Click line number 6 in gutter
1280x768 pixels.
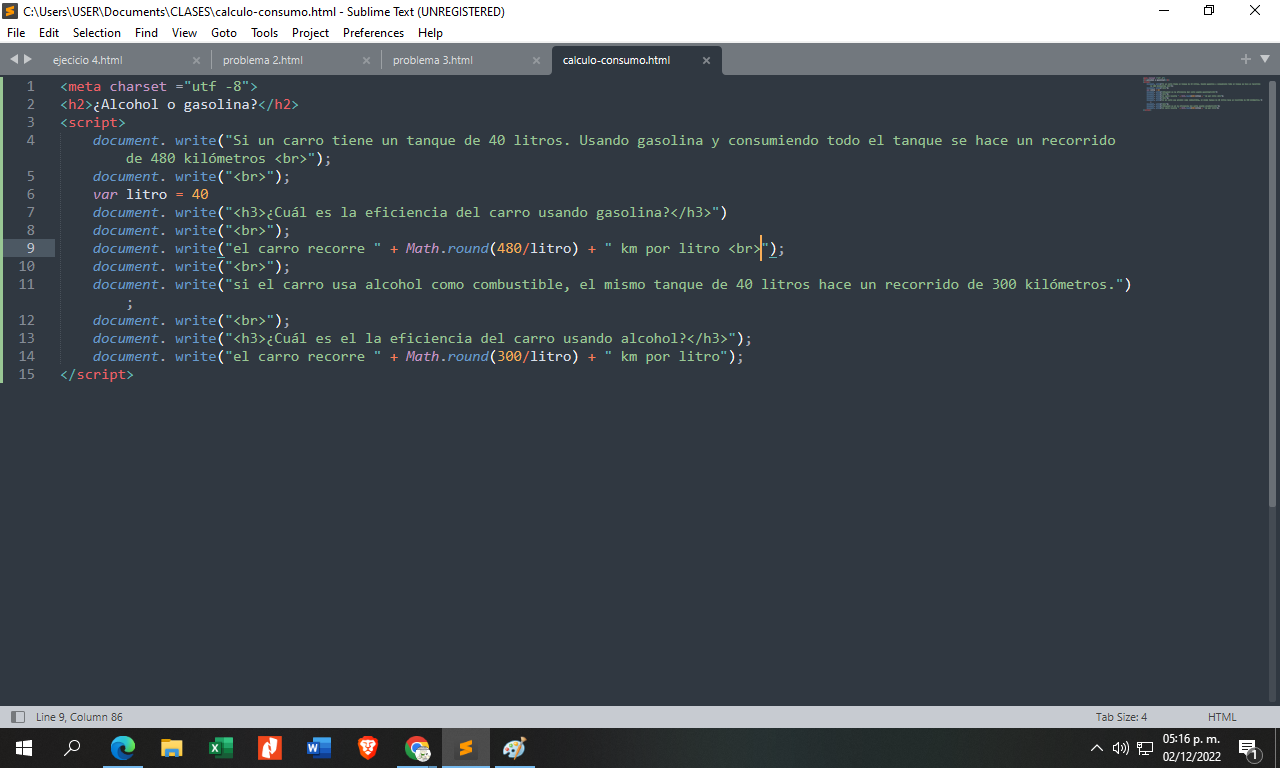pyautogui.click(x=31, y=194)
